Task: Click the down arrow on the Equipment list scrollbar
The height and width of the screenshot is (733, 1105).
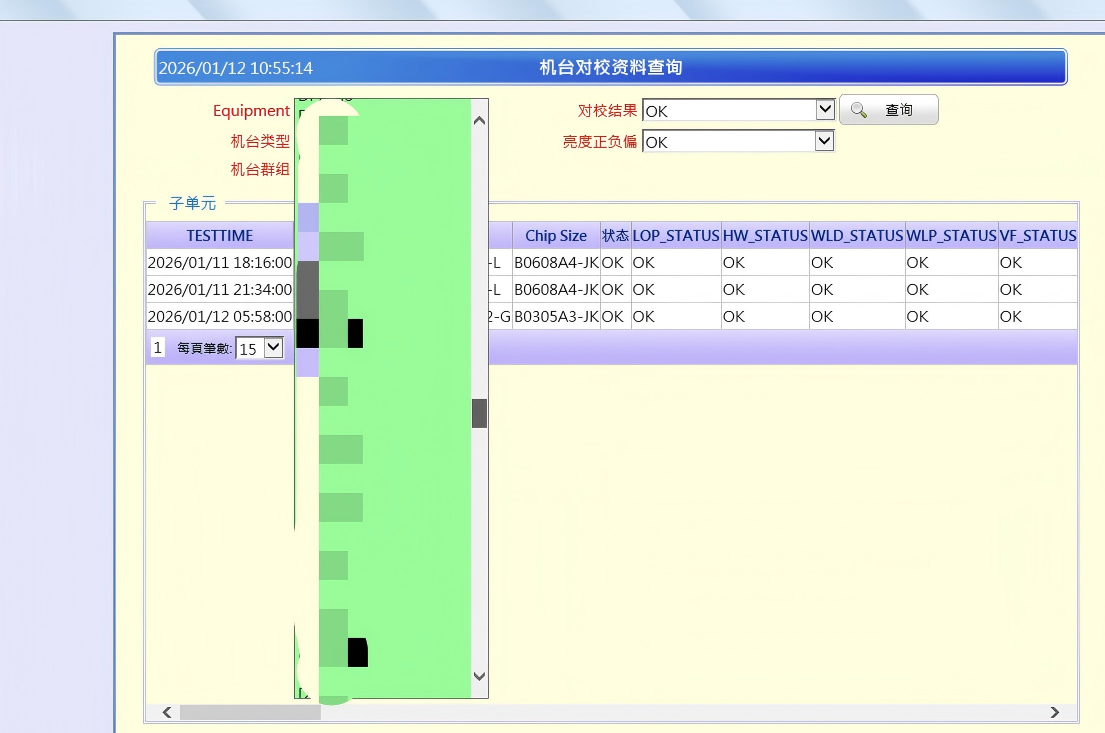Action: [x=479, y=678]
